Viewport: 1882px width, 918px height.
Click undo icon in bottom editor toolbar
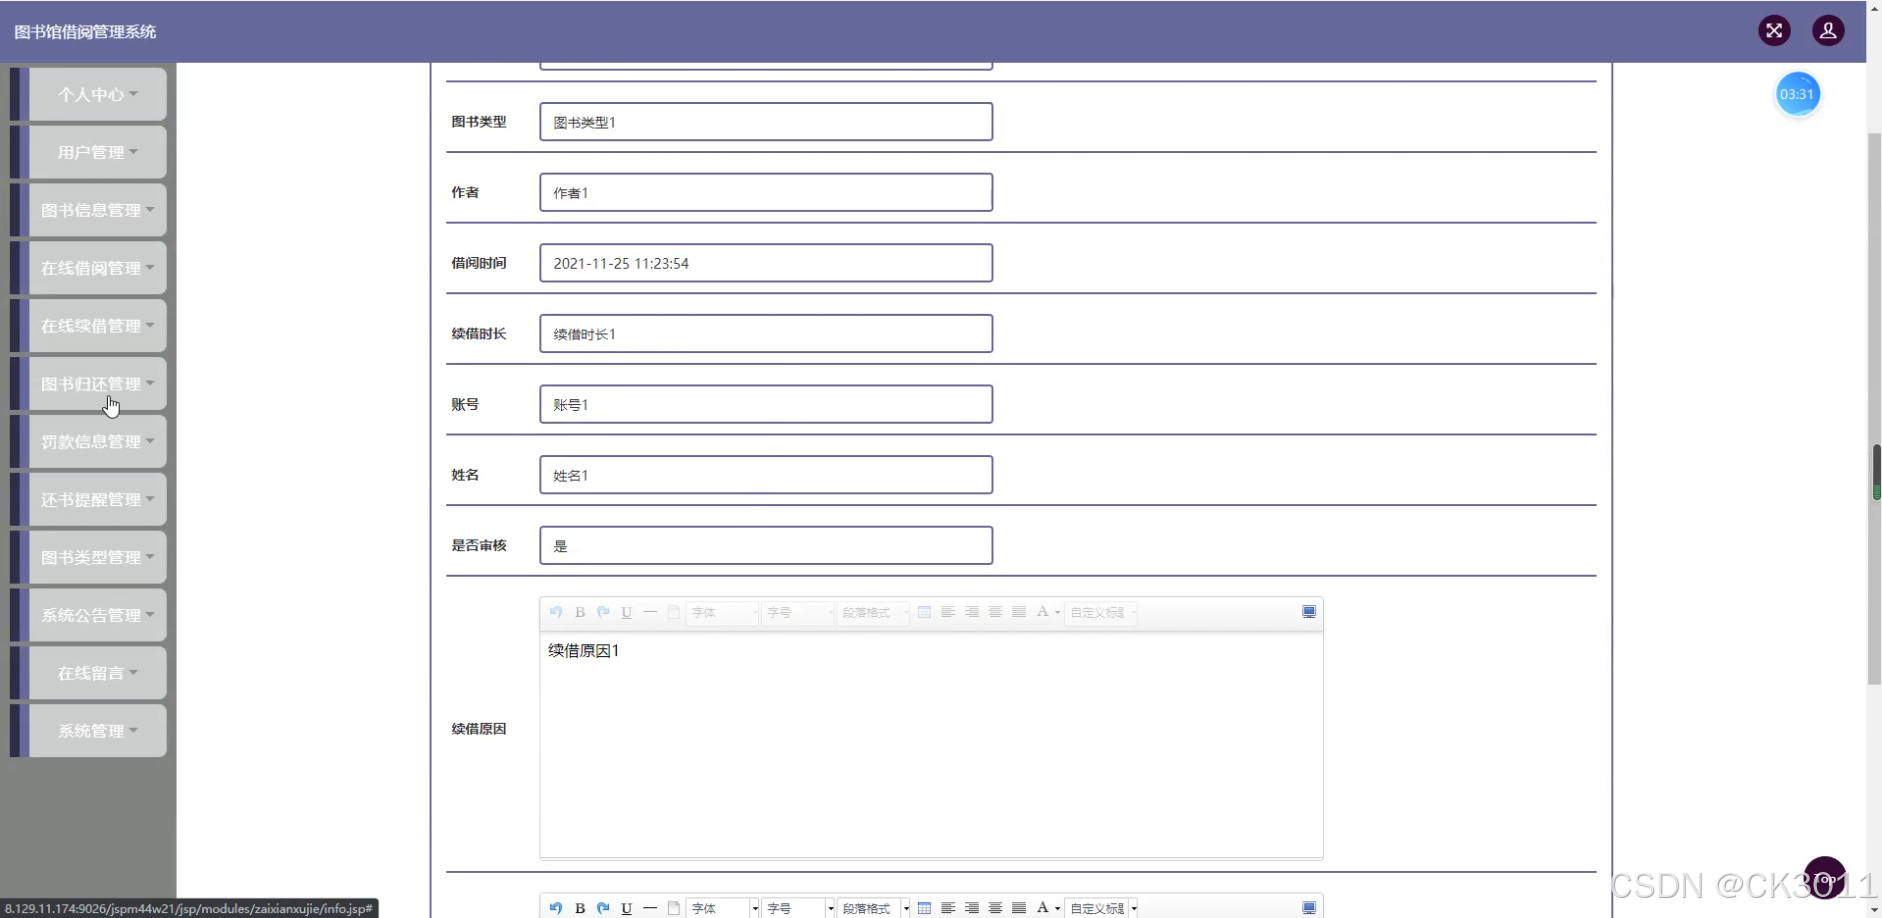556,908
